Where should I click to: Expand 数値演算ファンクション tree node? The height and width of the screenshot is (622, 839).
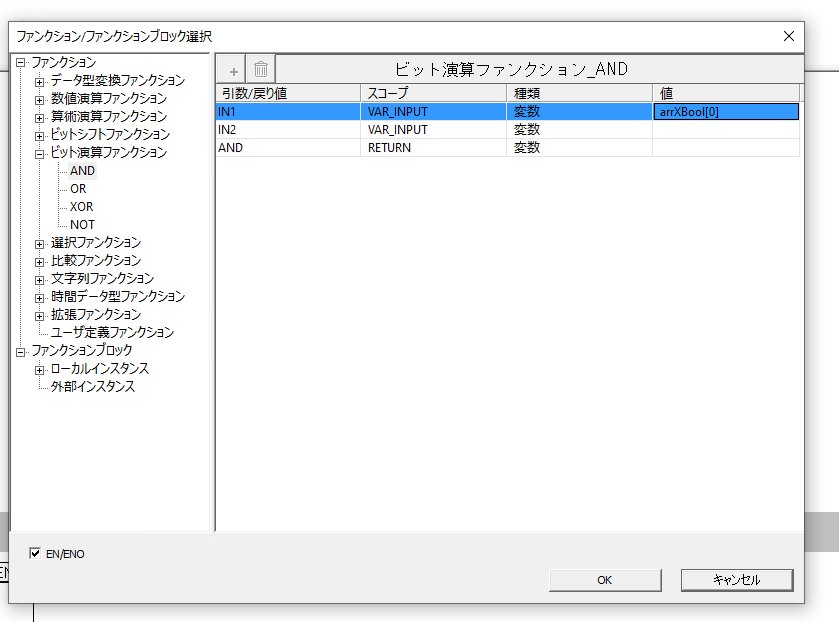(40, 99)
